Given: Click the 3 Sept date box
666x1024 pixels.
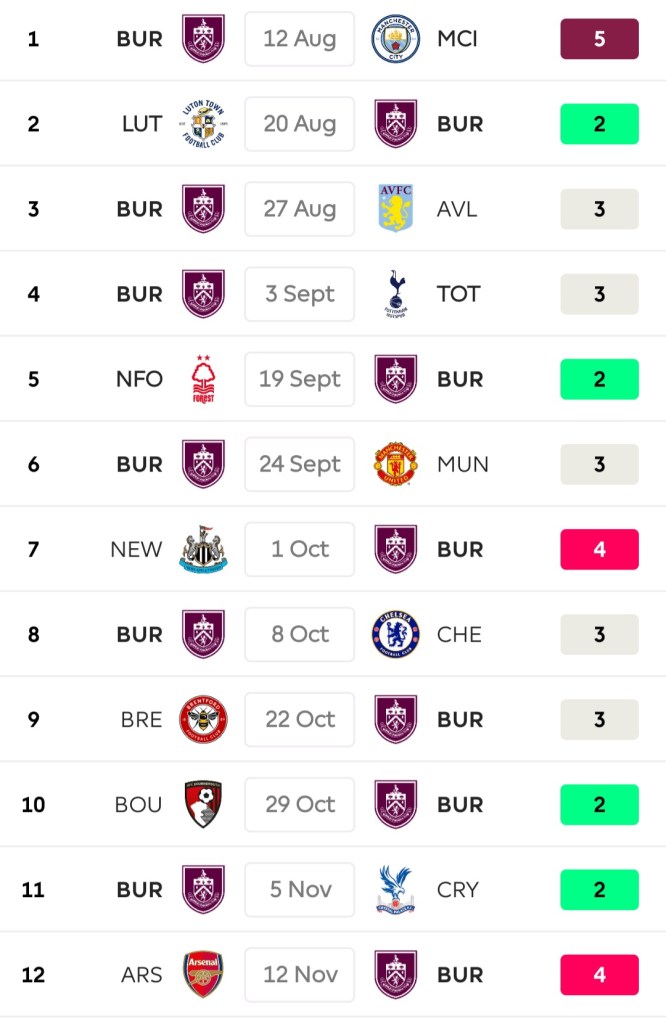Looking at the screenshot, I should [x=300, y=294].
